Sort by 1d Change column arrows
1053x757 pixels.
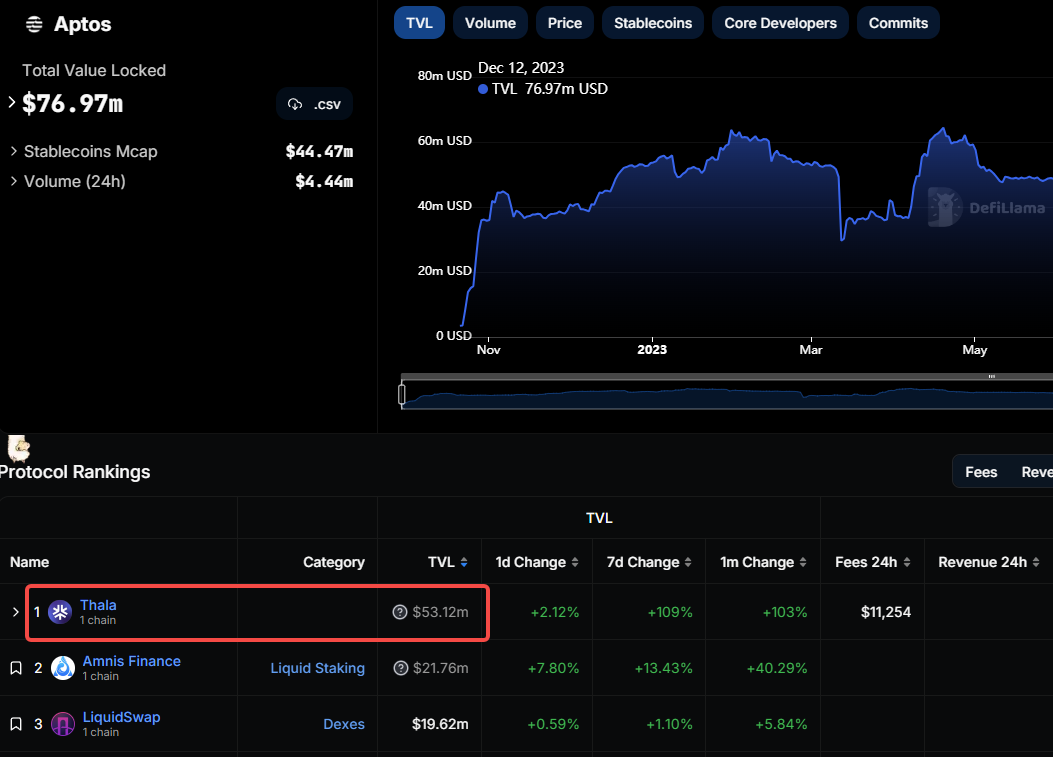575,562
